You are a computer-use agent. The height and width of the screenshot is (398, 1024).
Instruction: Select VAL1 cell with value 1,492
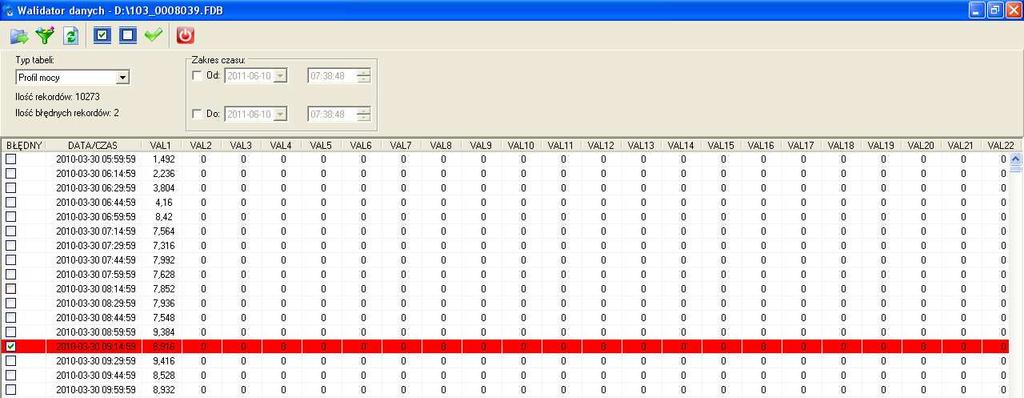pos(162,159)
